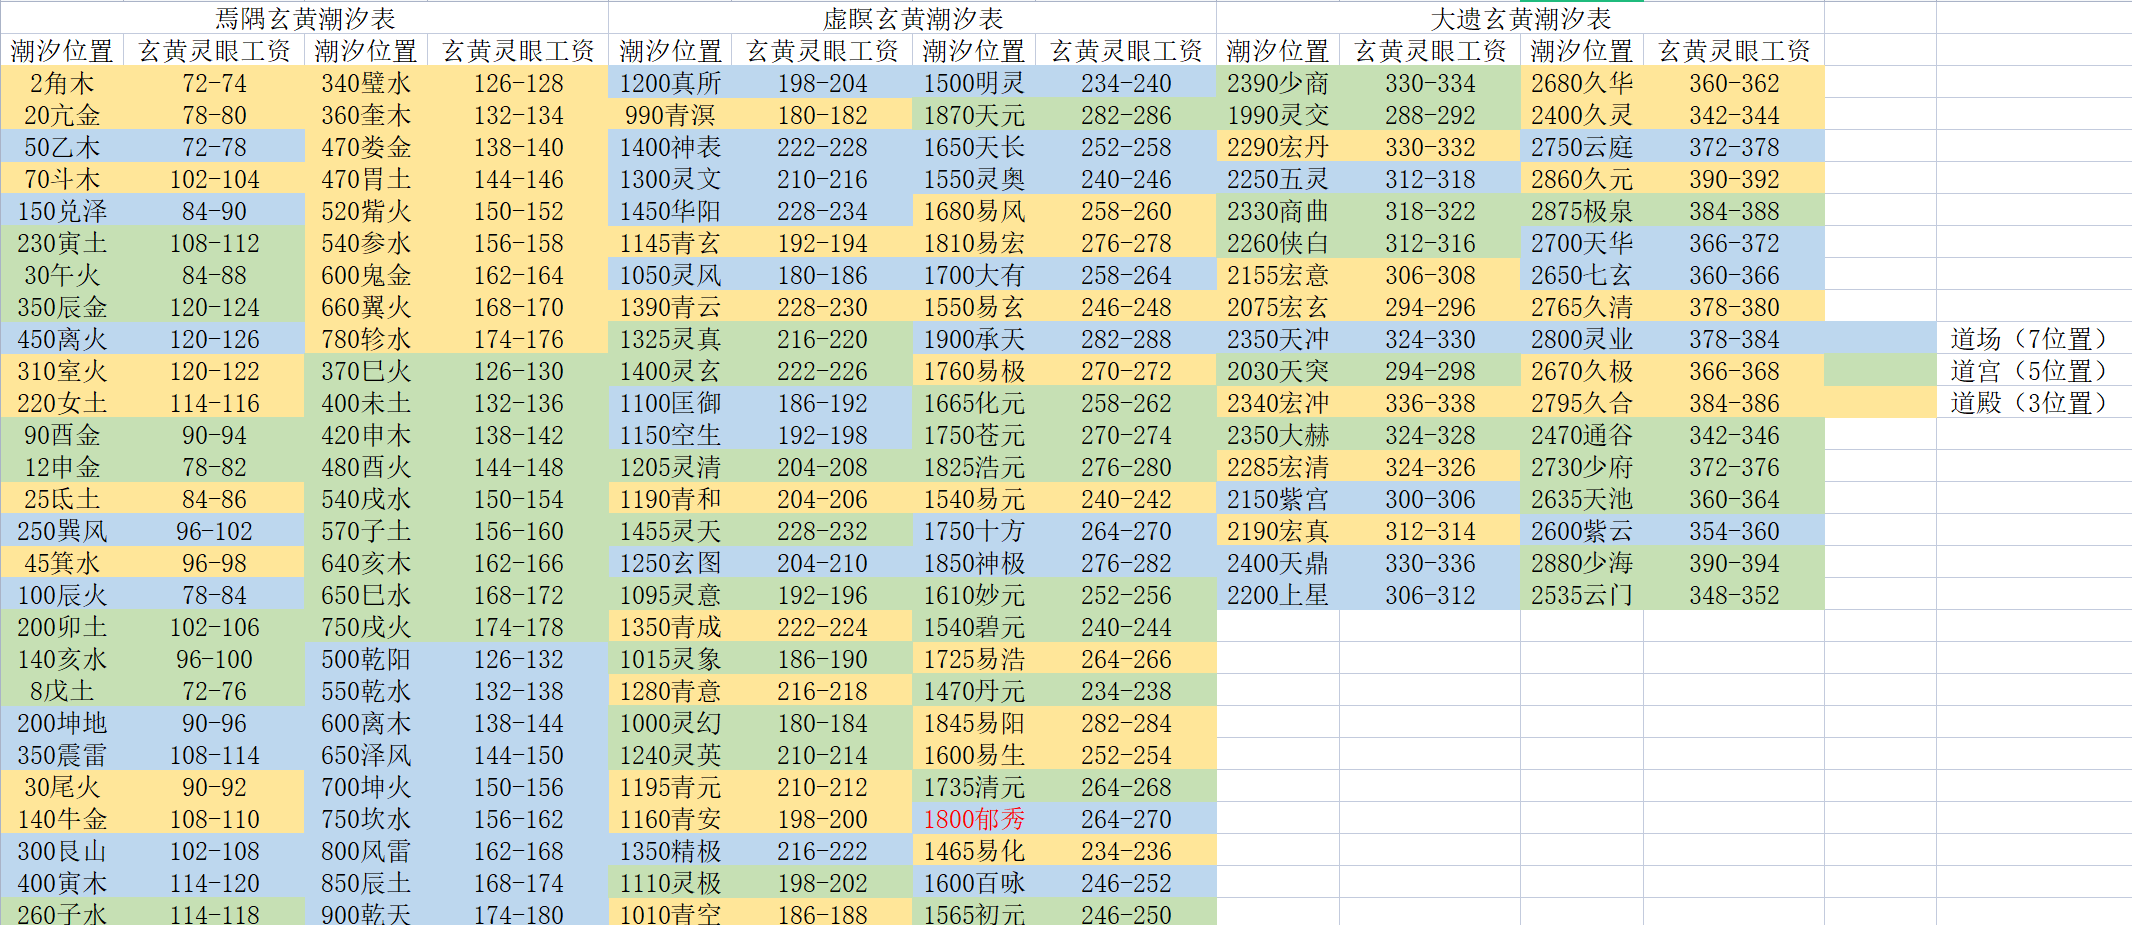
Task: Select the 900乾天 cell
Action: (366, 913)
